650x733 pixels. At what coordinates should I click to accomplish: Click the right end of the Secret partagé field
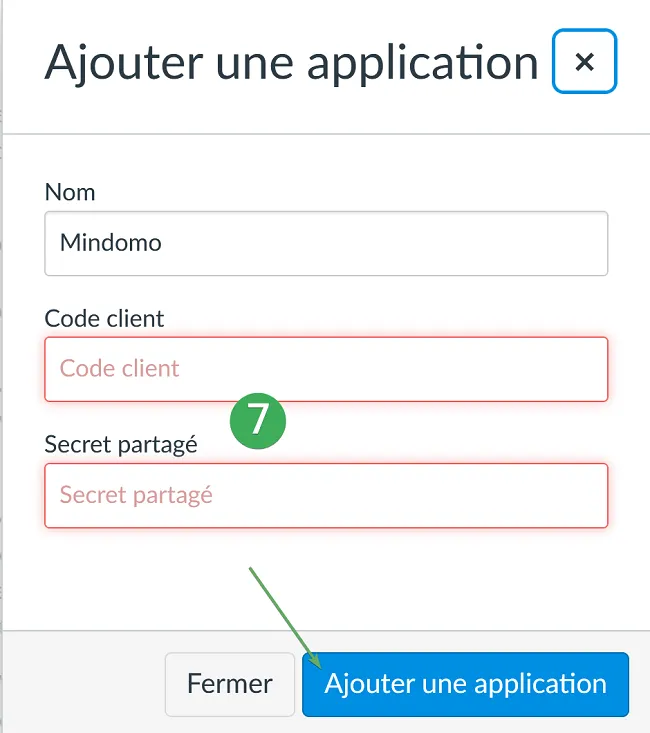[538, 496]
